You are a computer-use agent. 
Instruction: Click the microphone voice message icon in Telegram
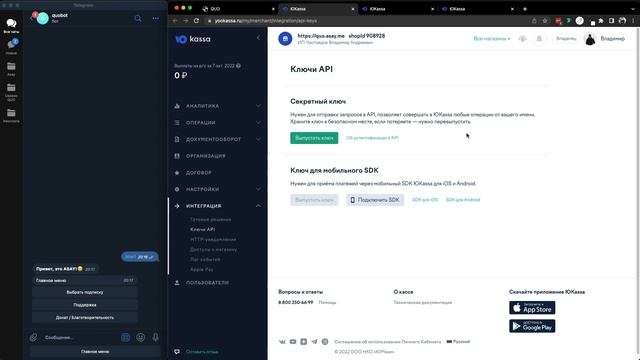pyautogui.click(x=156, y=337)
